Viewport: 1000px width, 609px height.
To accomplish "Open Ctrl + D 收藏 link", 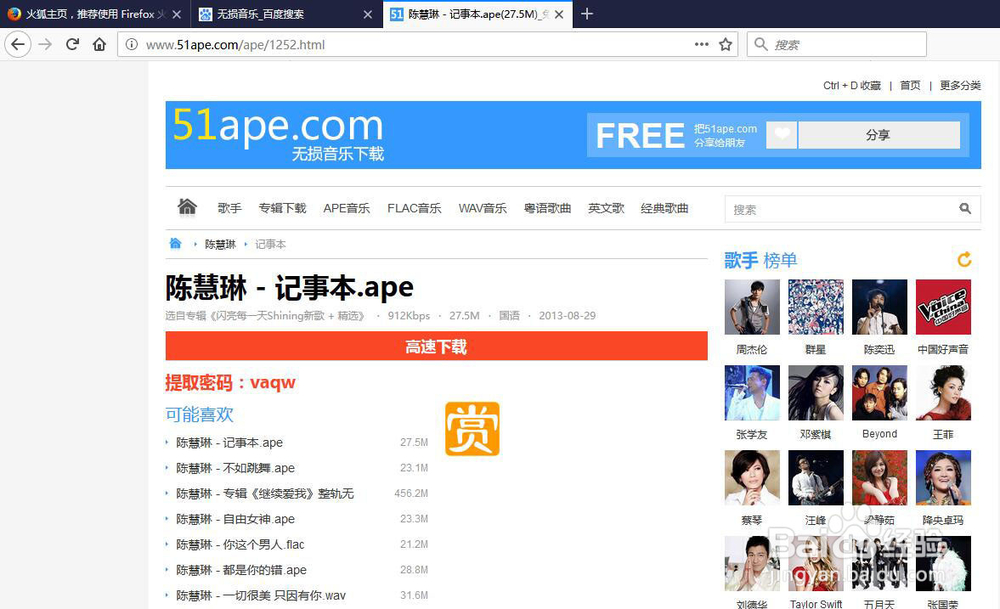I will [x=851, y=85].
